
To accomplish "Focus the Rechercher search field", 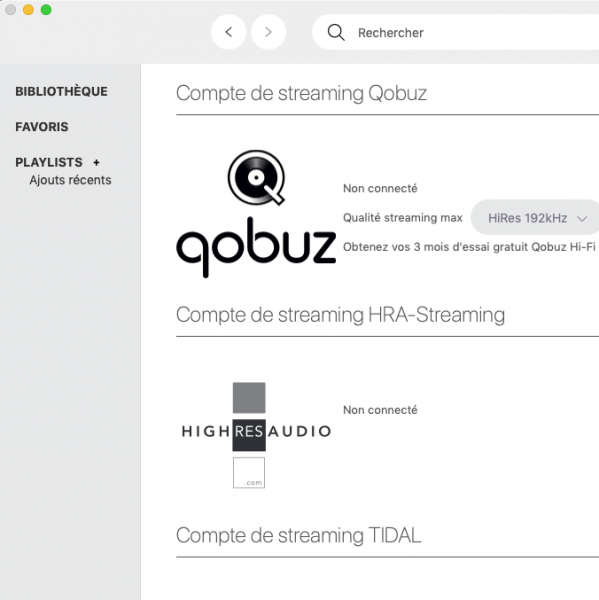I will pos(455,33).
